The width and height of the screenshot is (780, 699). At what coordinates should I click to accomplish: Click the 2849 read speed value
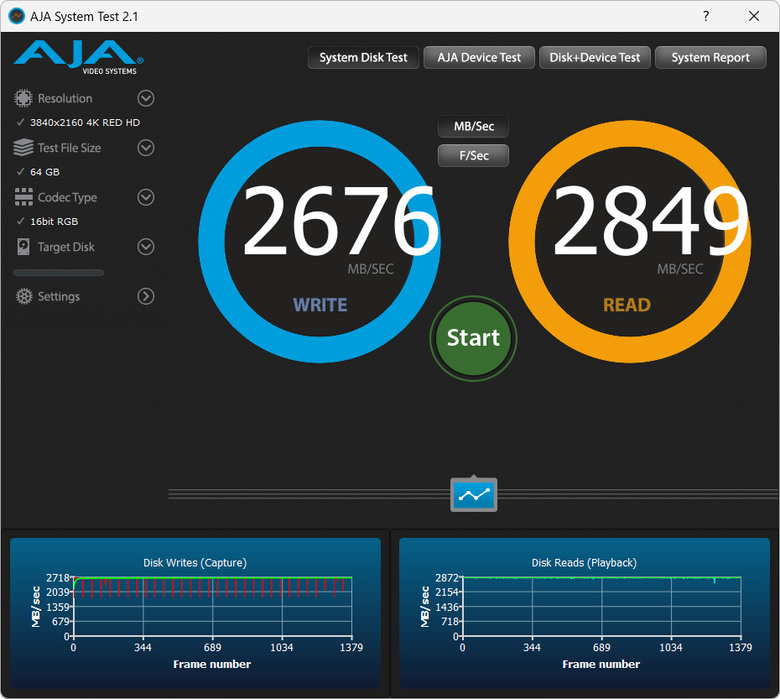[651, 220]
